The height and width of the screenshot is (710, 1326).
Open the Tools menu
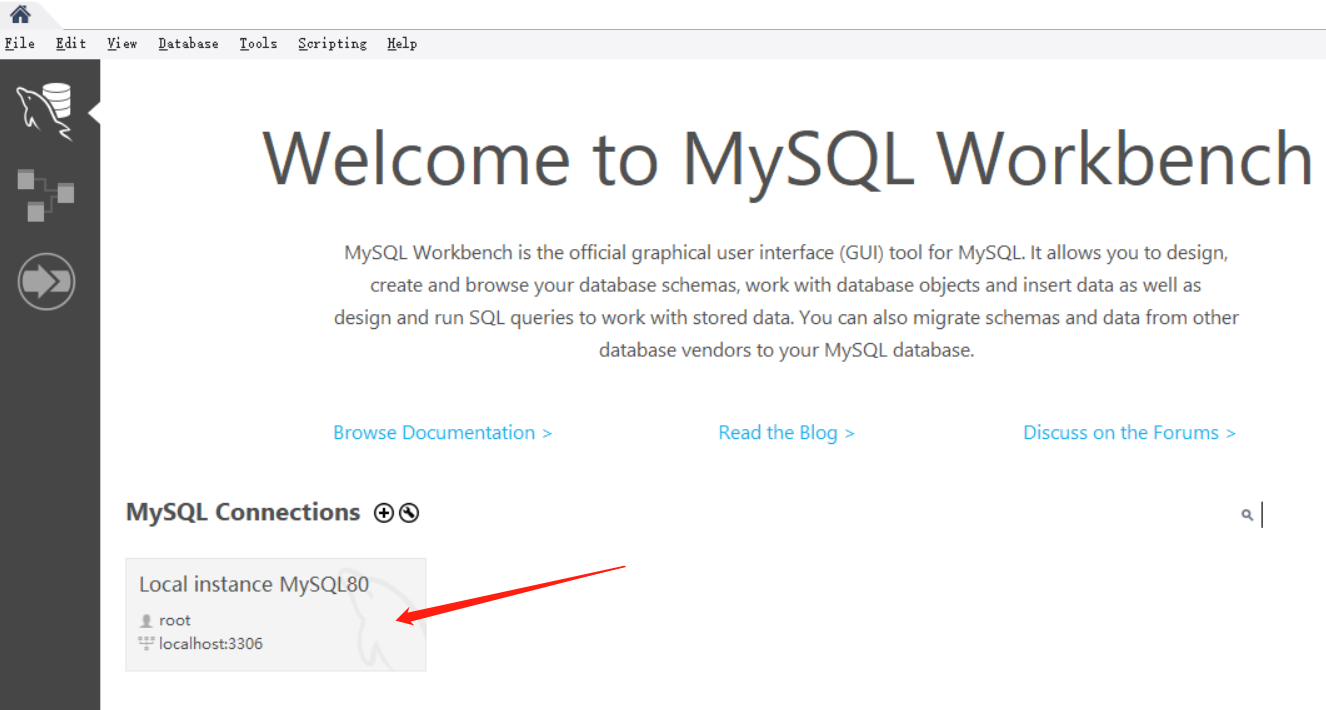point(258,43)
